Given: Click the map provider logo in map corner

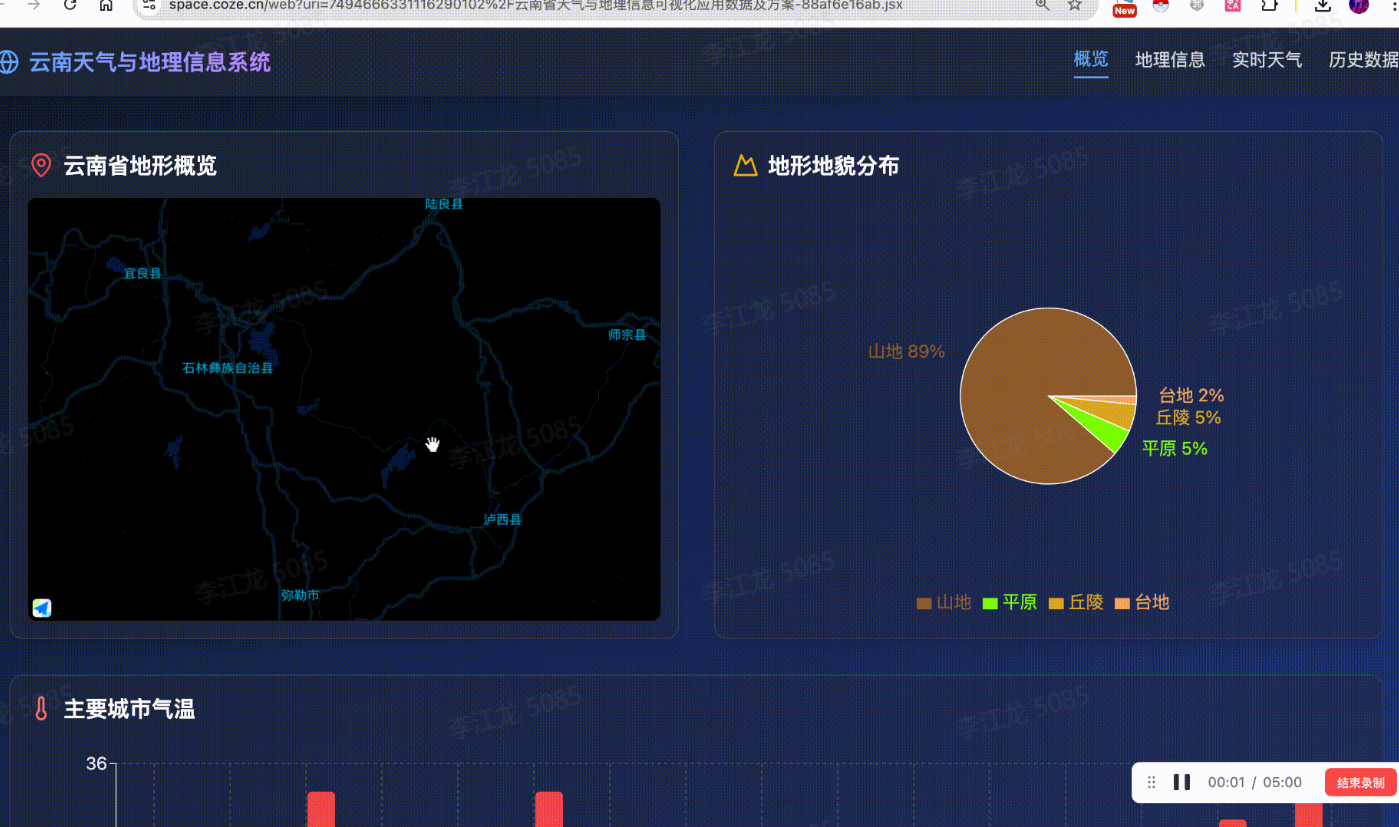Looking at the screenshot, I should [x=42, y=608].
